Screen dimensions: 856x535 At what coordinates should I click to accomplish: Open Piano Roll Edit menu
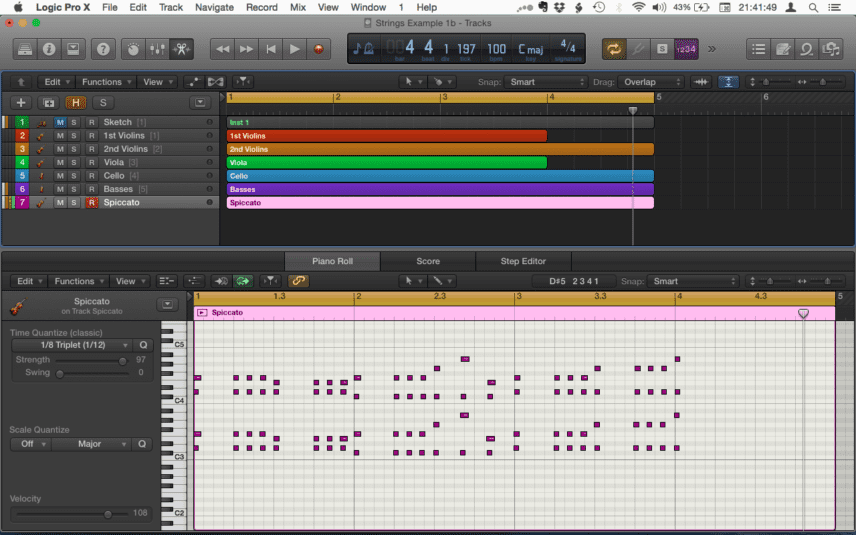coord(28,281)
